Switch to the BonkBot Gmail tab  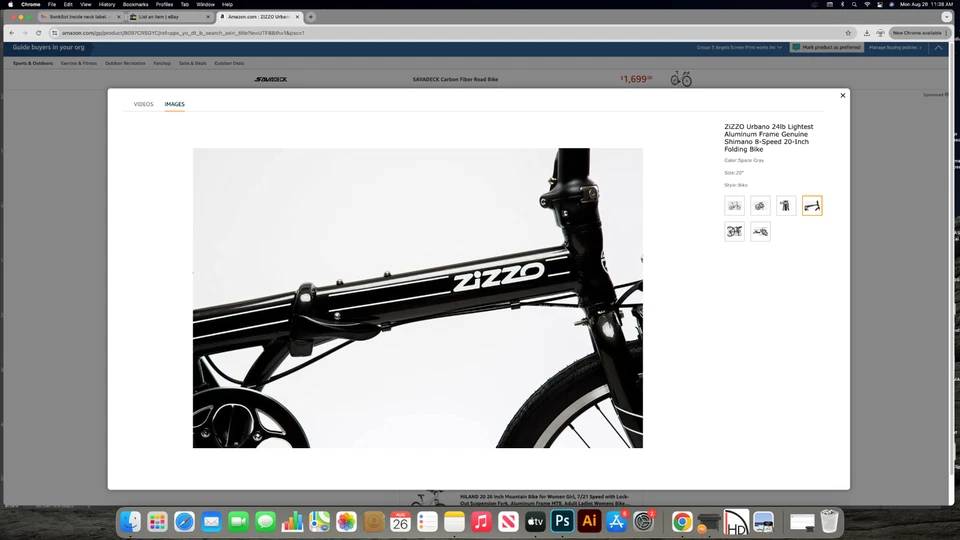(x=78, y=17)
